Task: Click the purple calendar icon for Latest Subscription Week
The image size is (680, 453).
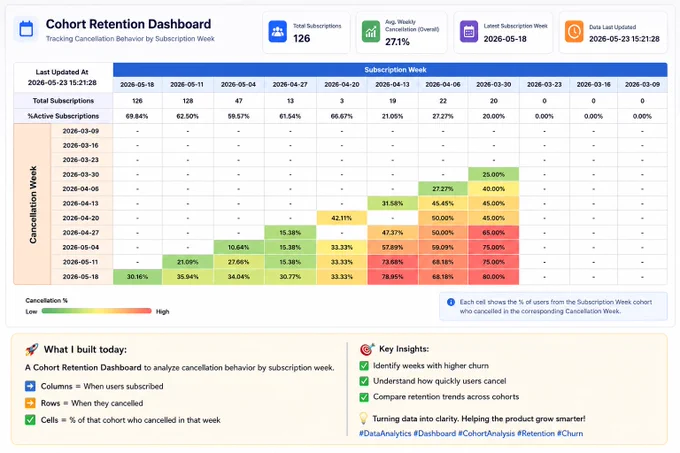Action: click(x=469, y=32)
